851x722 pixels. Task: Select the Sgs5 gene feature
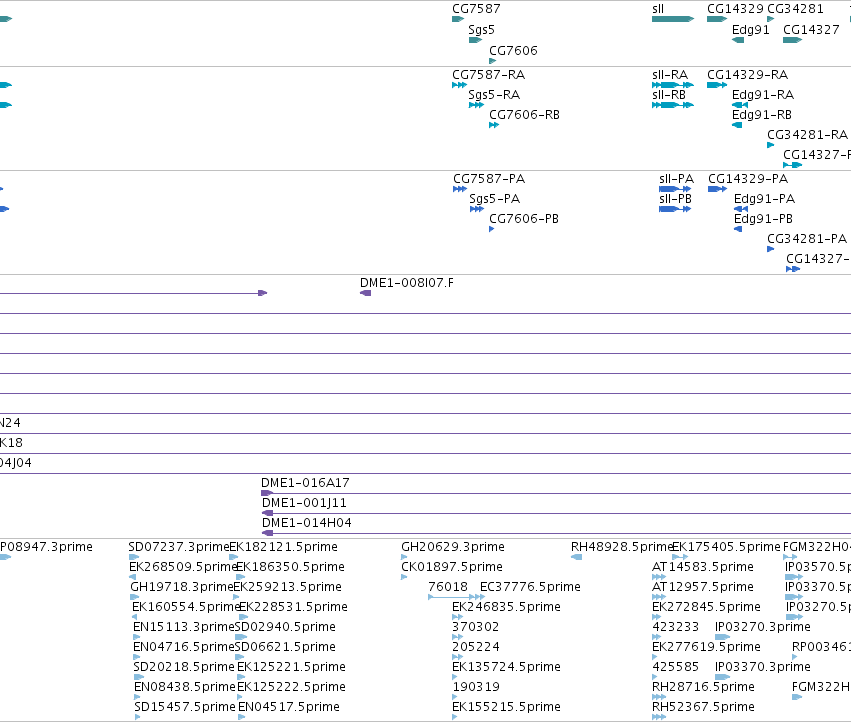(x=475, y=40)
